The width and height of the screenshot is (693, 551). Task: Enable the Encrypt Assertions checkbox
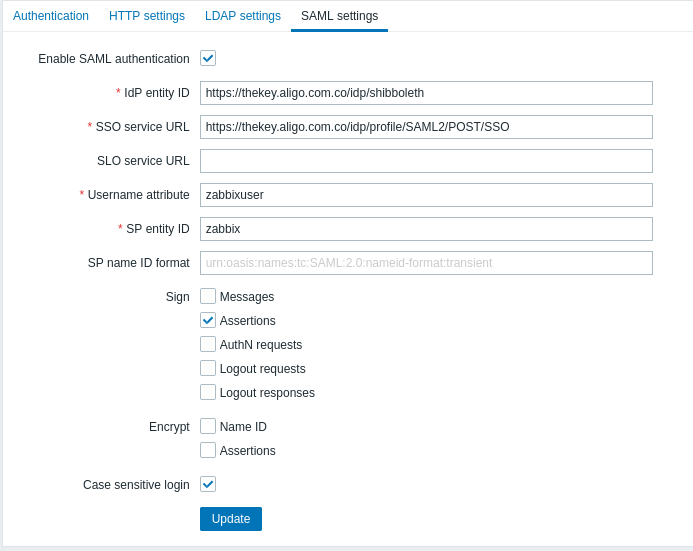tap(208, 450)
